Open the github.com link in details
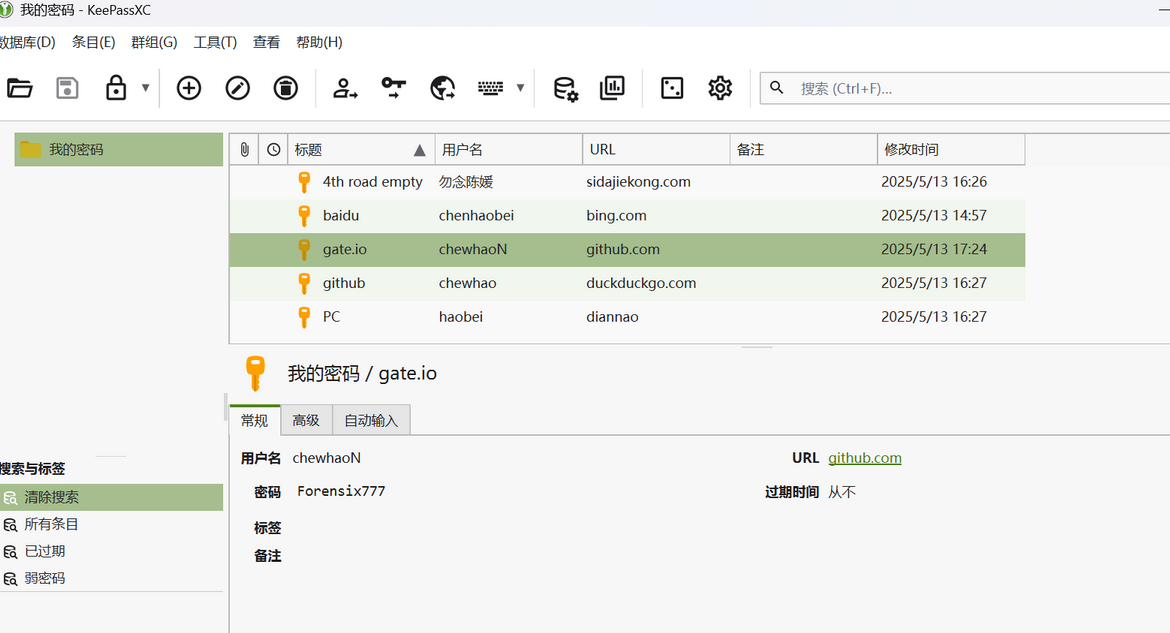Viewport: 1170px width, 633px height. point(865,458)
